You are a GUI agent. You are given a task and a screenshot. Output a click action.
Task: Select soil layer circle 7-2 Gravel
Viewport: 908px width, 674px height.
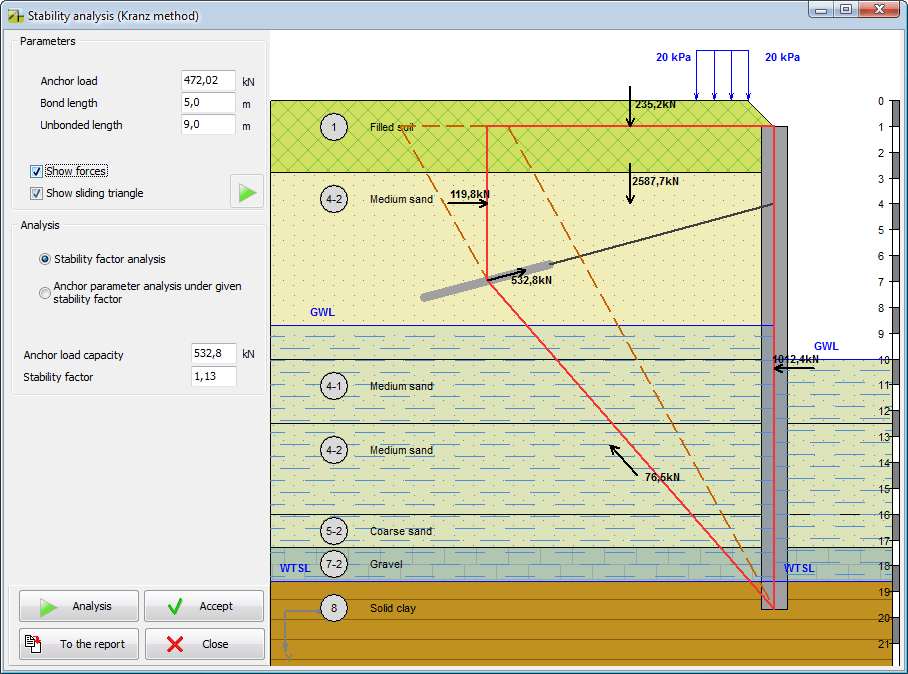334,564
